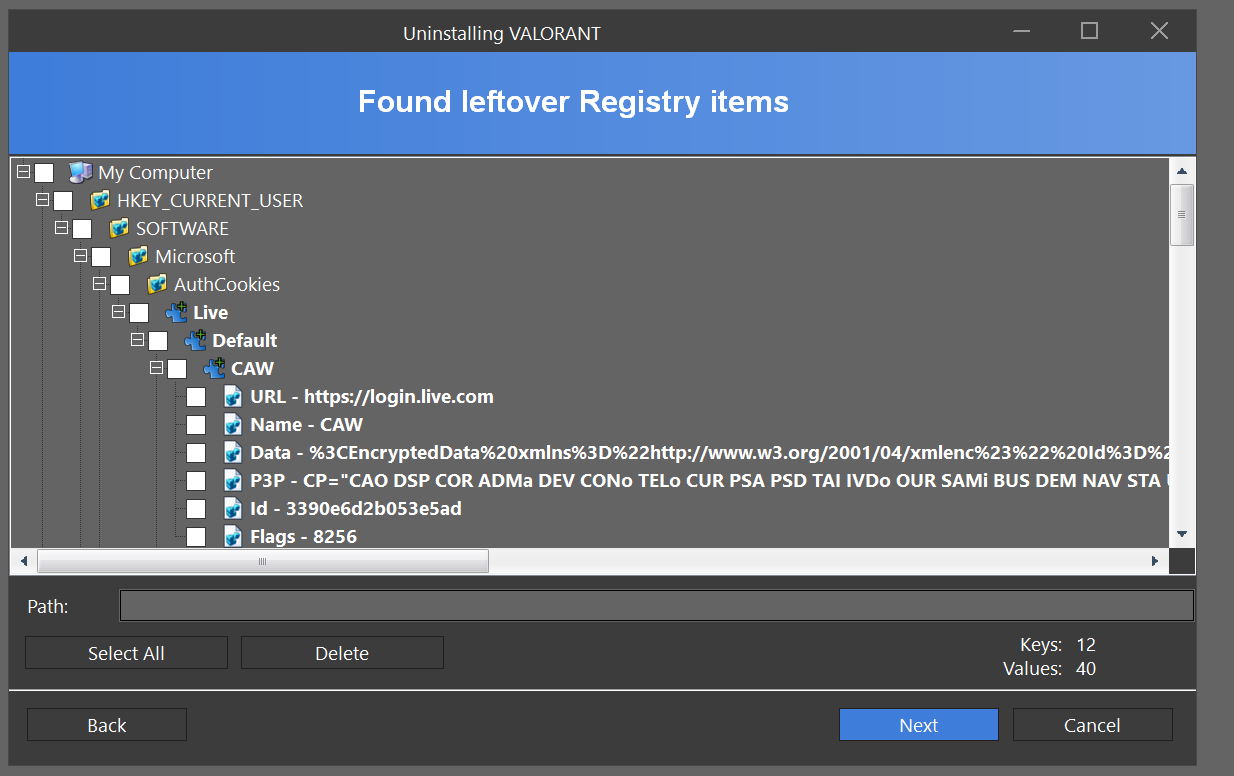Screen dimensions: 1234x776
Task: Click the Select All button
Action: [x=126, y=653]
